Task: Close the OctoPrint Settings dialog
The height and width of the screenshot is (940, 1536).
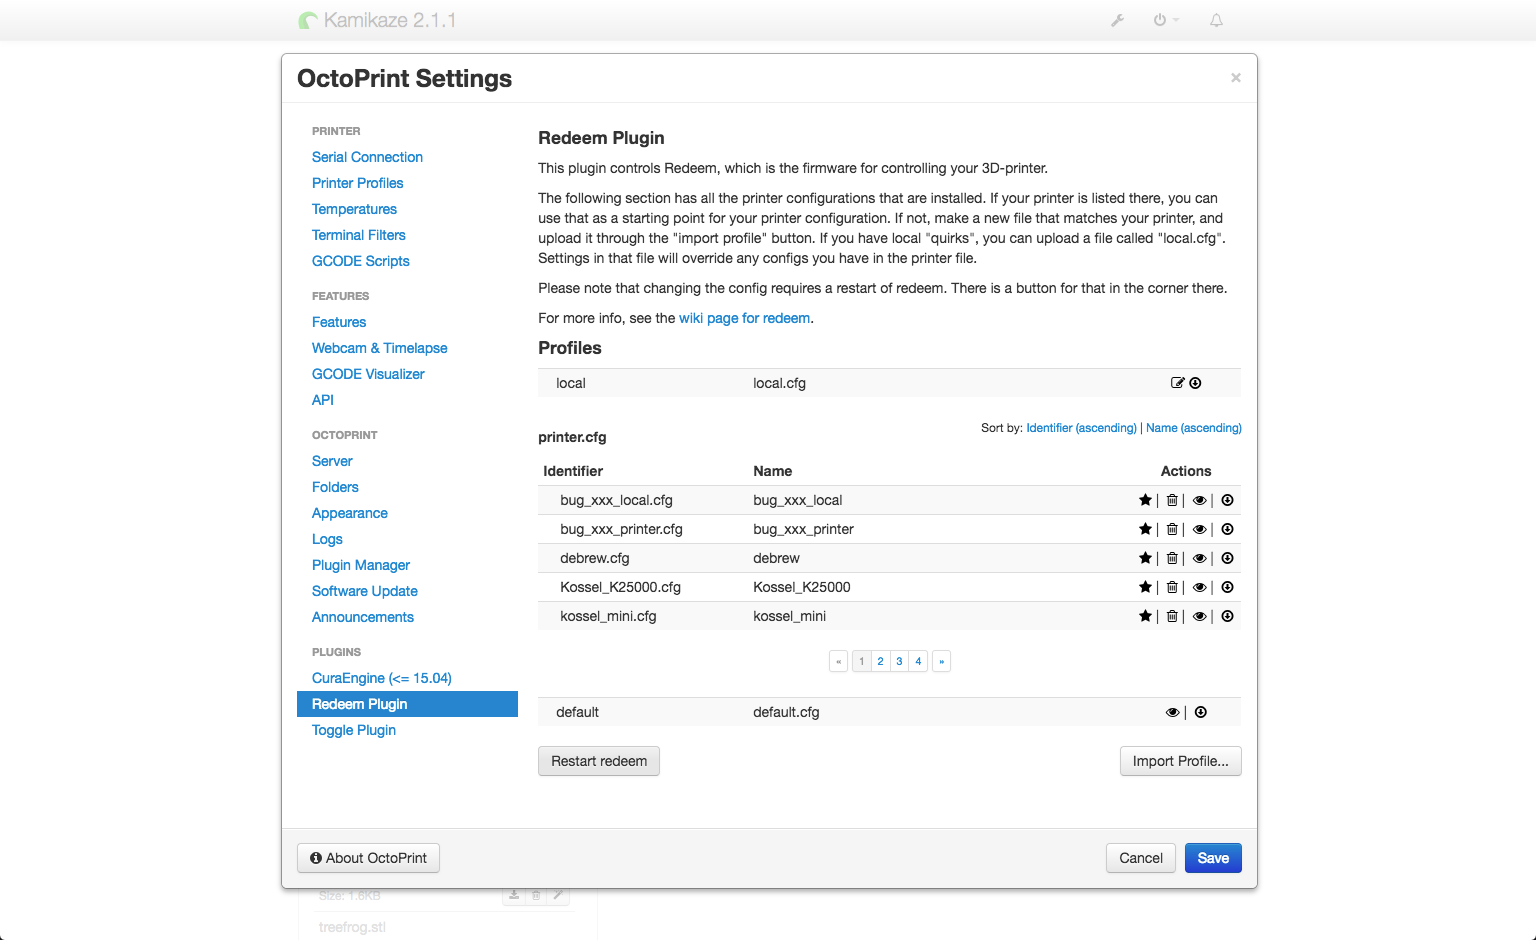Action: pos(1236,78)
